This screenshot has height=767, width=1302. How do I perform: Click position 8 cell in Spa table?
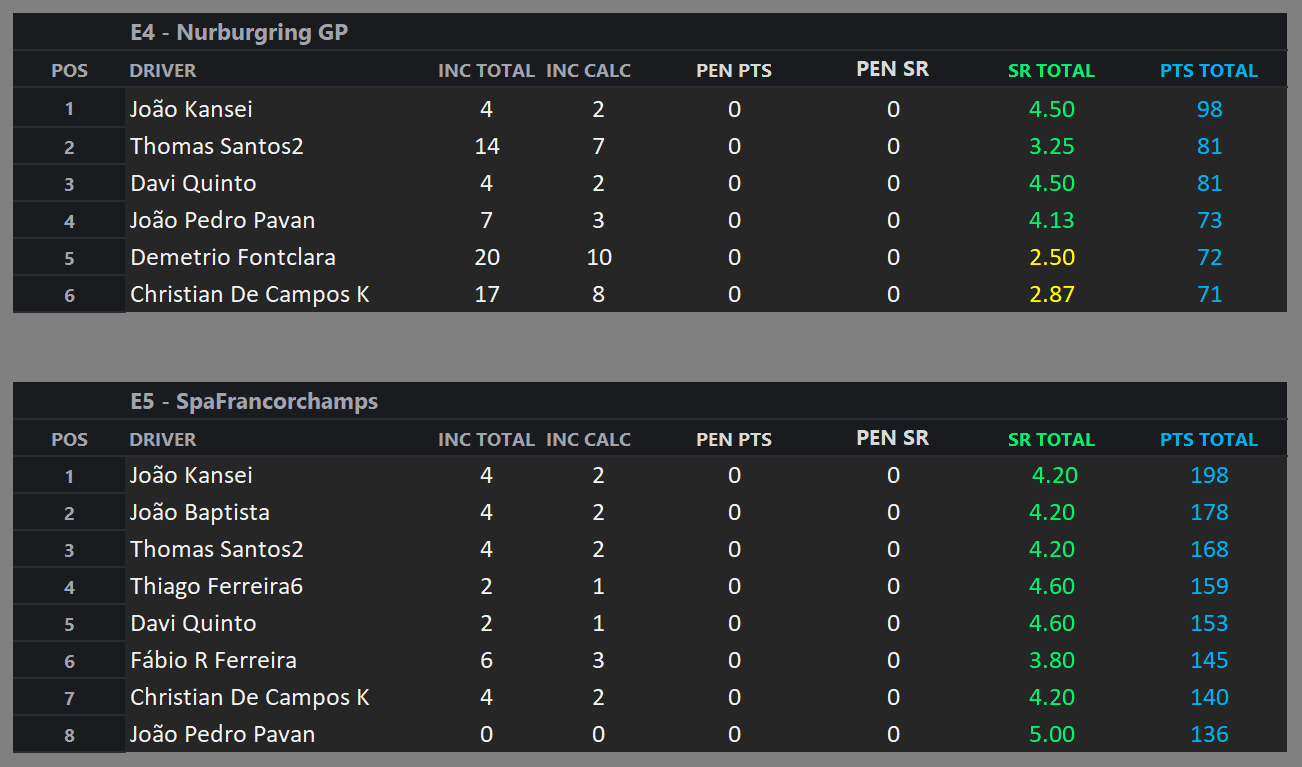point(69,735)
